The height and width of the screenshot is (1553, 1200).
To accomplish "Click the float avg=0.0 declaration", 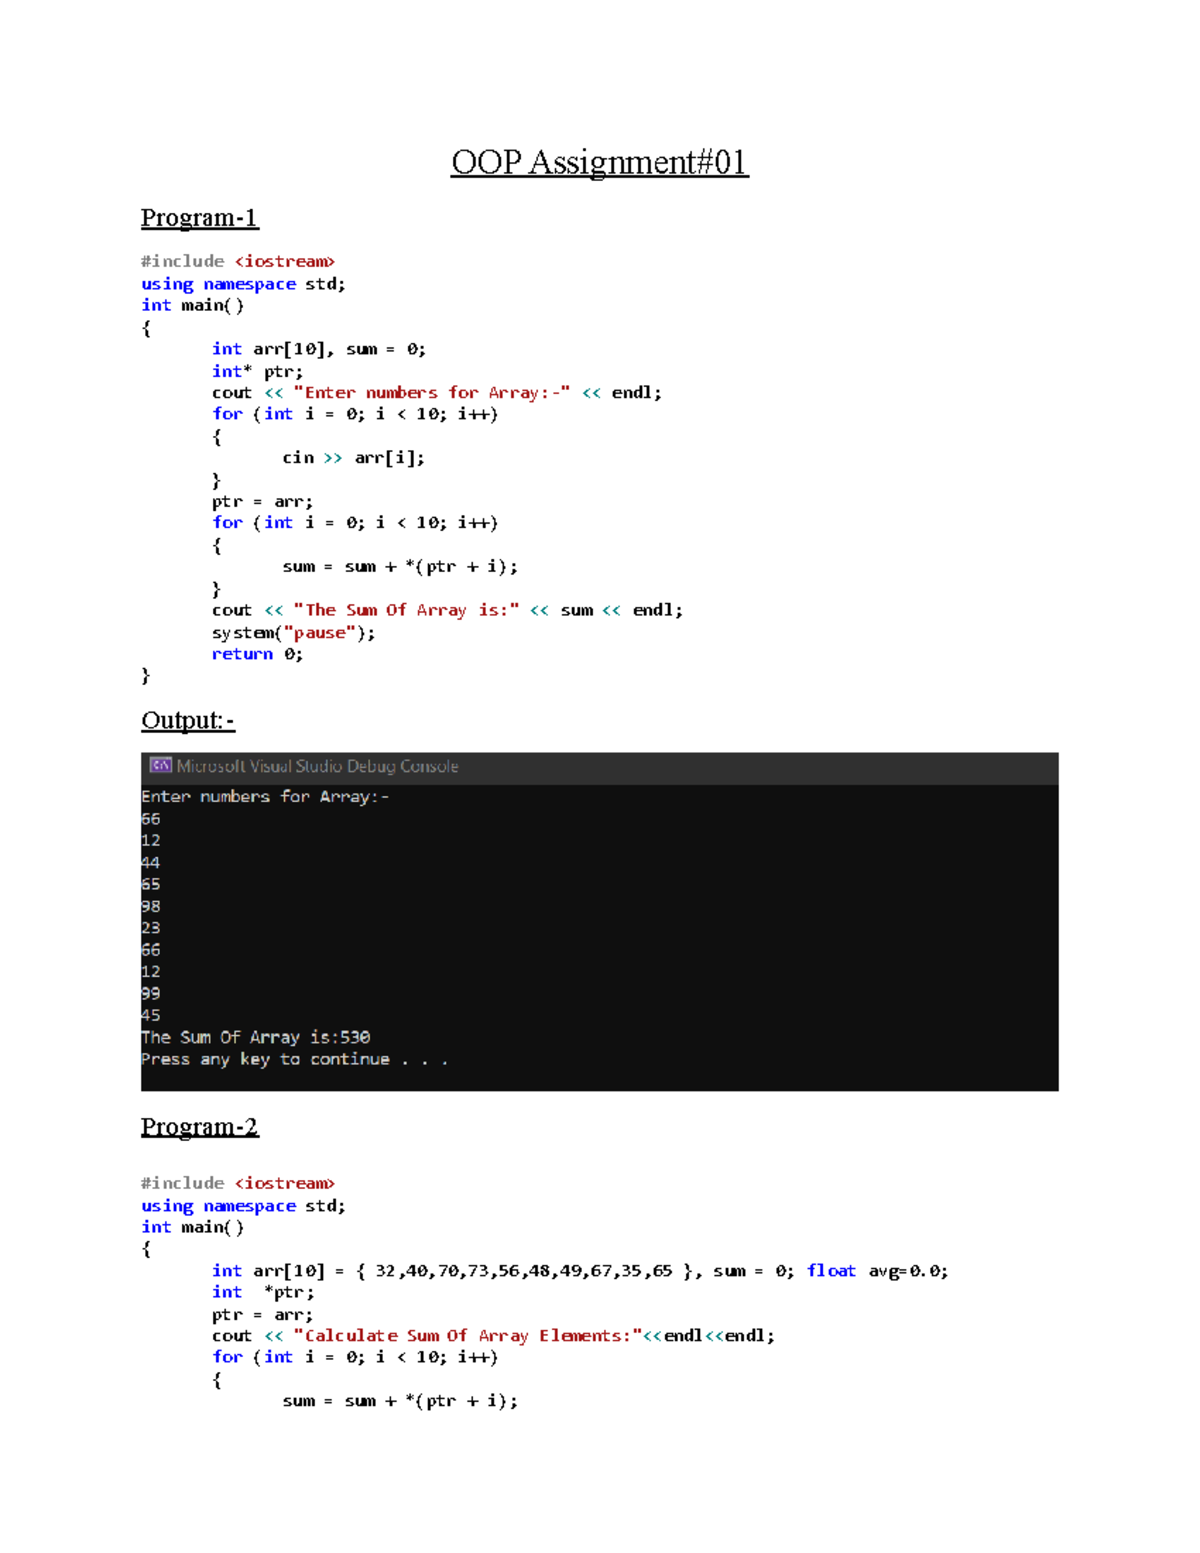I will pyautogui.click(x=878, y=1270).
